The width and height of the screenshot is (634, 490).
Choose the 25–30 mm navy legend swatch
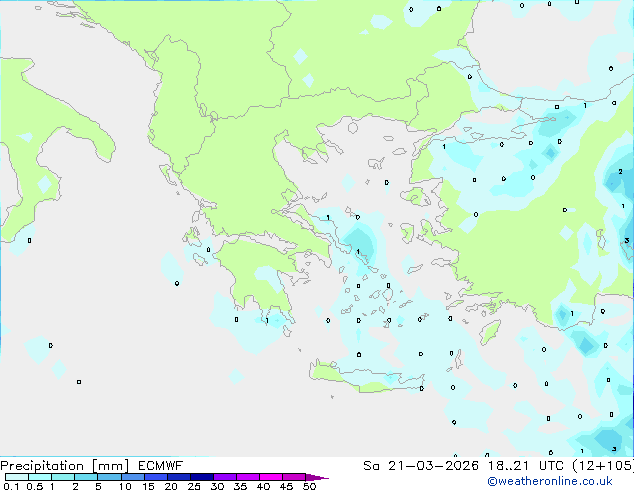pyautogui.click(x=201, y=477)
